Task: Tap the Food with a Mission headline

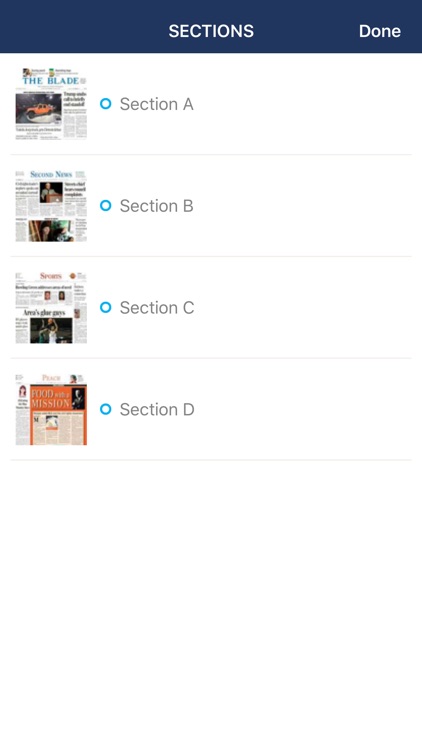Action: 50,398
